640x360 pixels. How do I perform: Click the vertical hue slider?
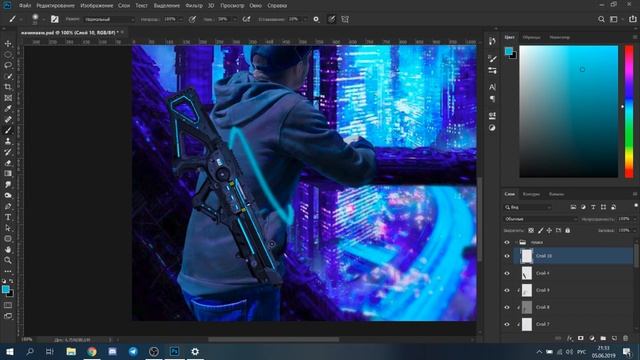coord(629,111)
